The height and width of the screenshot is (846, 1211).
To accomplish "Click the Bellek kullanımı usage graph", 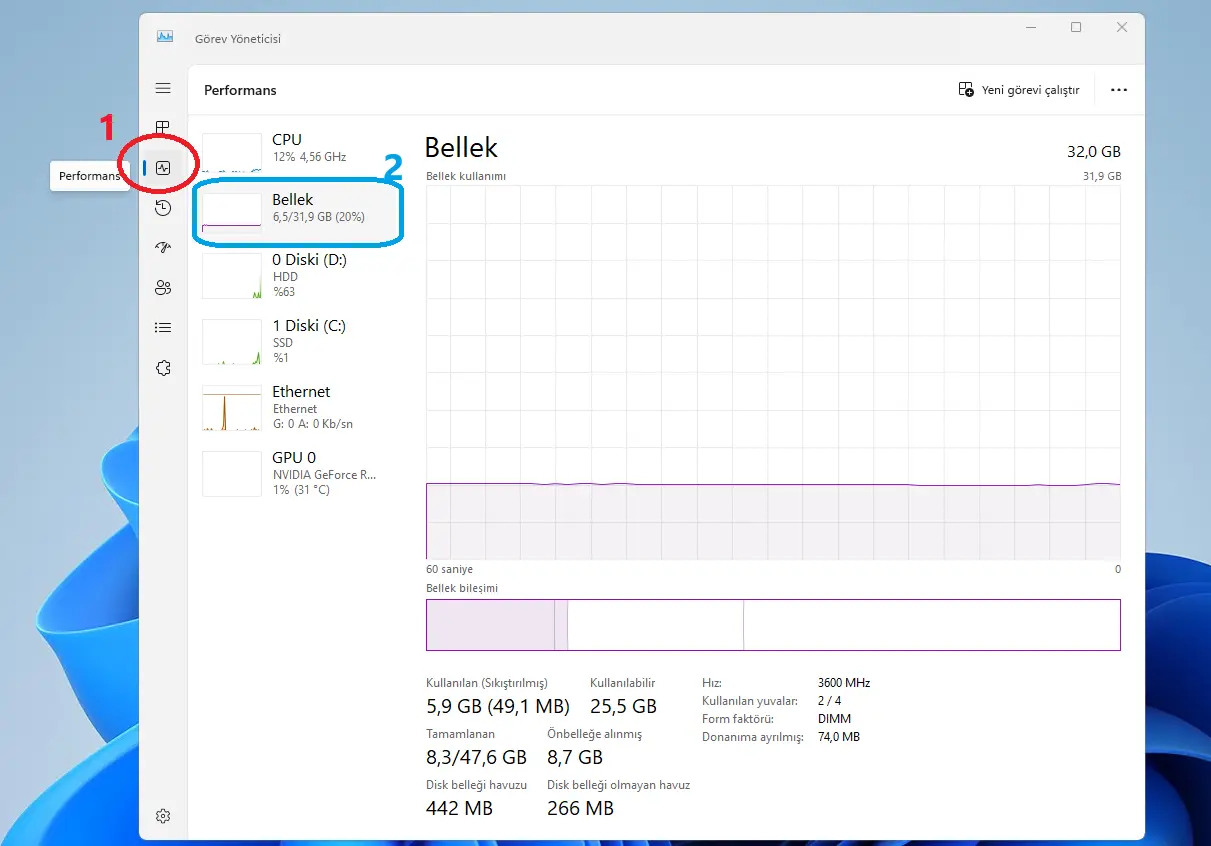I will [773, 372].
